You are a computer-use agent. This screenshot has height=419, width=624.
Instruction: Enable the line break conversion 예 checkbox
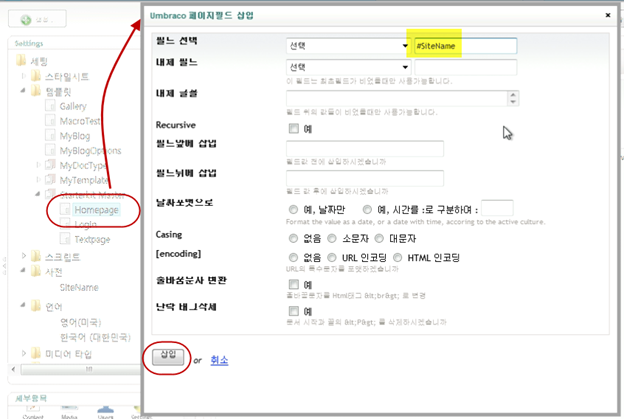pos(294,284)
